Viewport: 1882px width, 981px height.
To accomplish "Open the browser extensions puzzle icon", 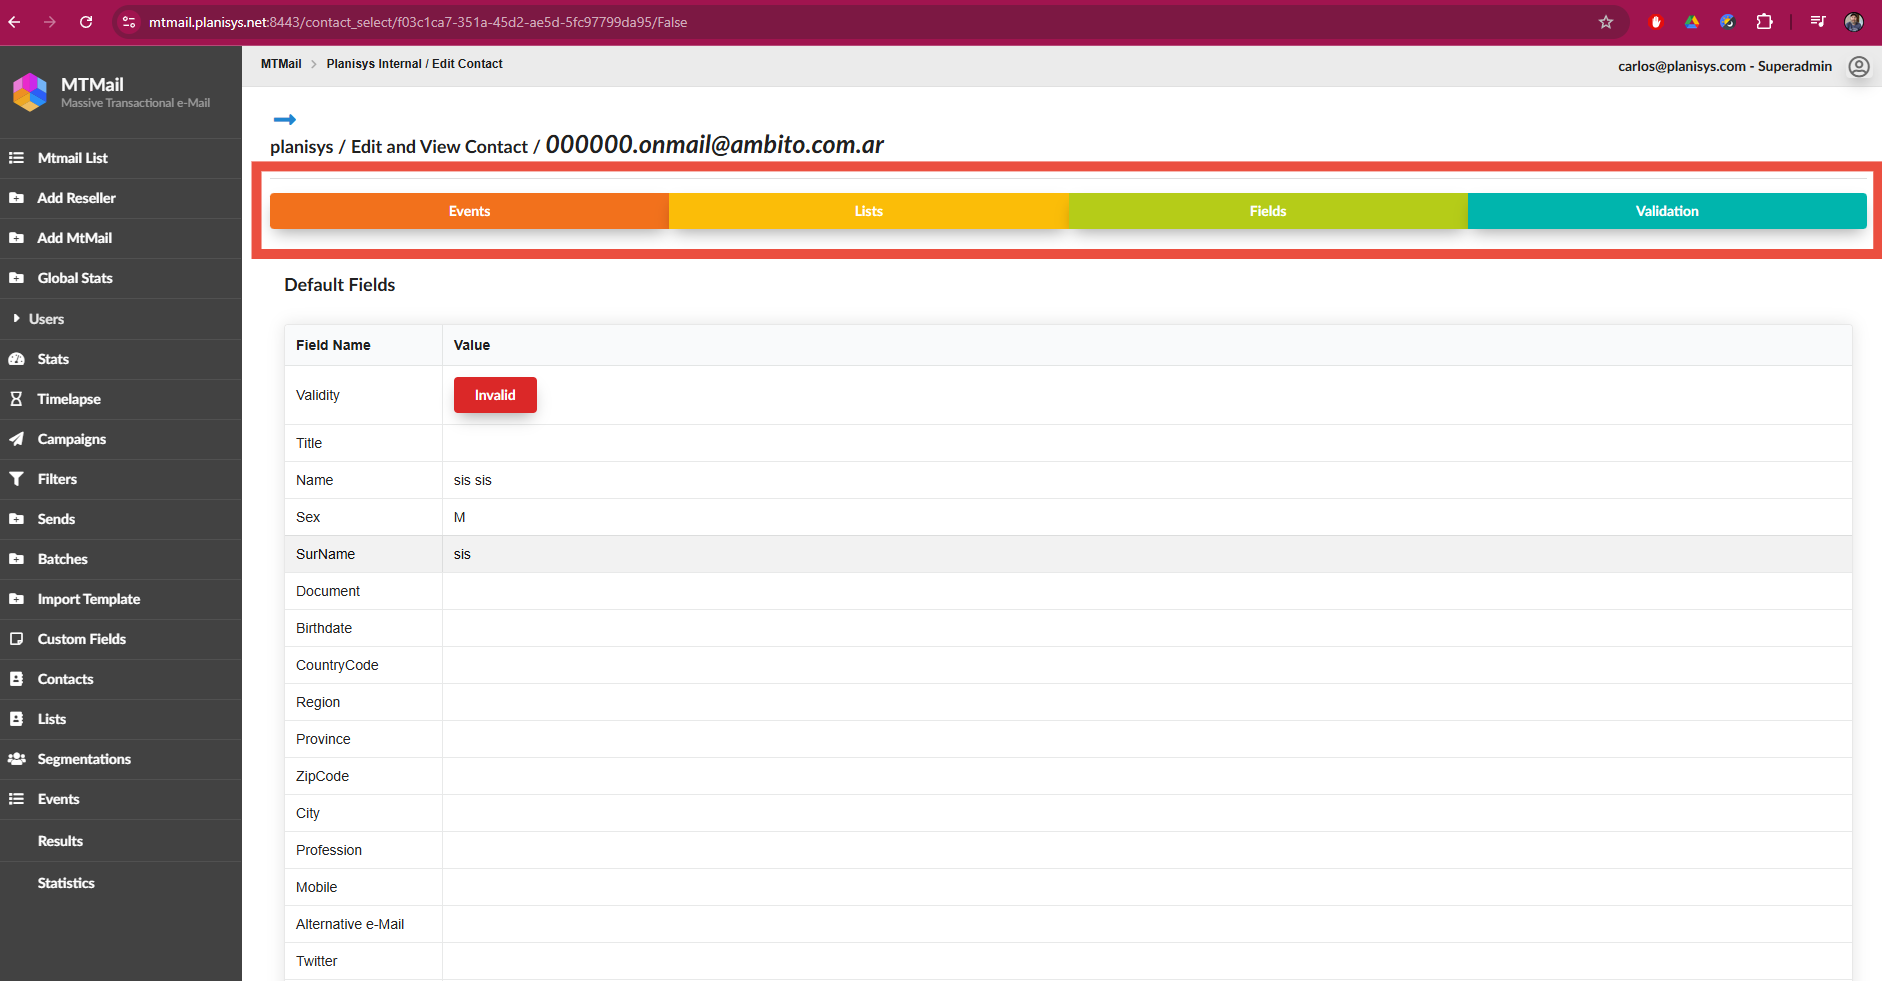I will 1764,22.
